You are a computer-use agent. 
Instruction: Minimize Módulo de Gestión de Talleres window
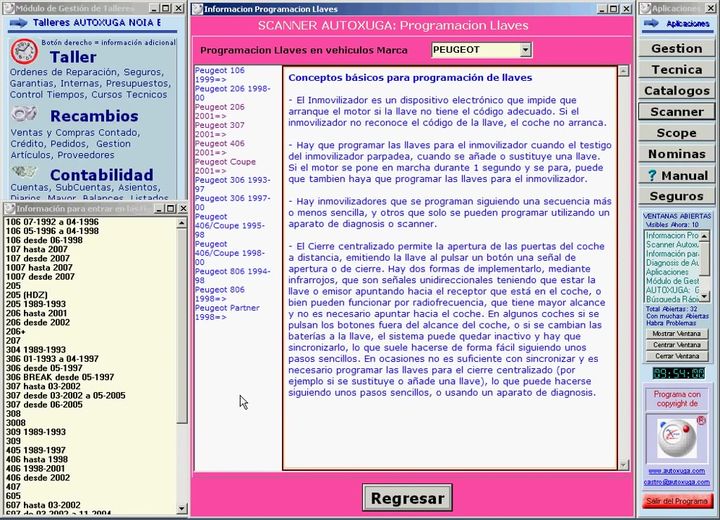point(155,9)
